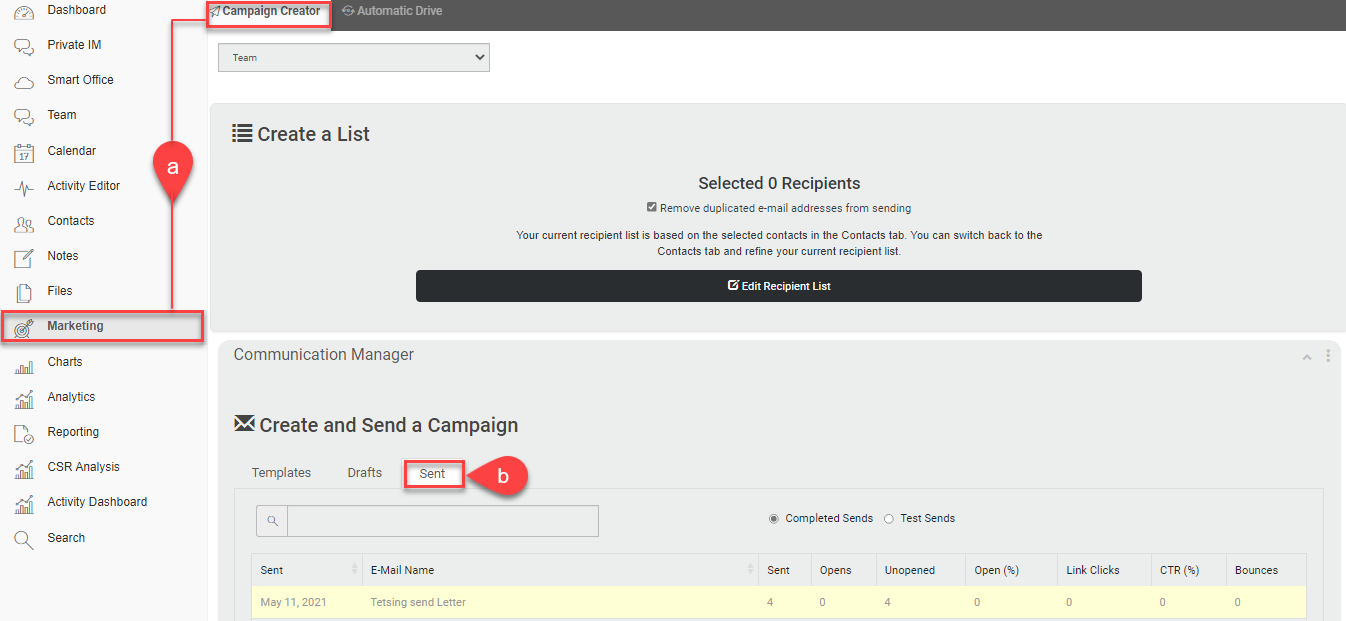The height and width of the screenshot is (621, 1346).
Task: Select the Test Sends radio button
Action: [x=889, y=519]
